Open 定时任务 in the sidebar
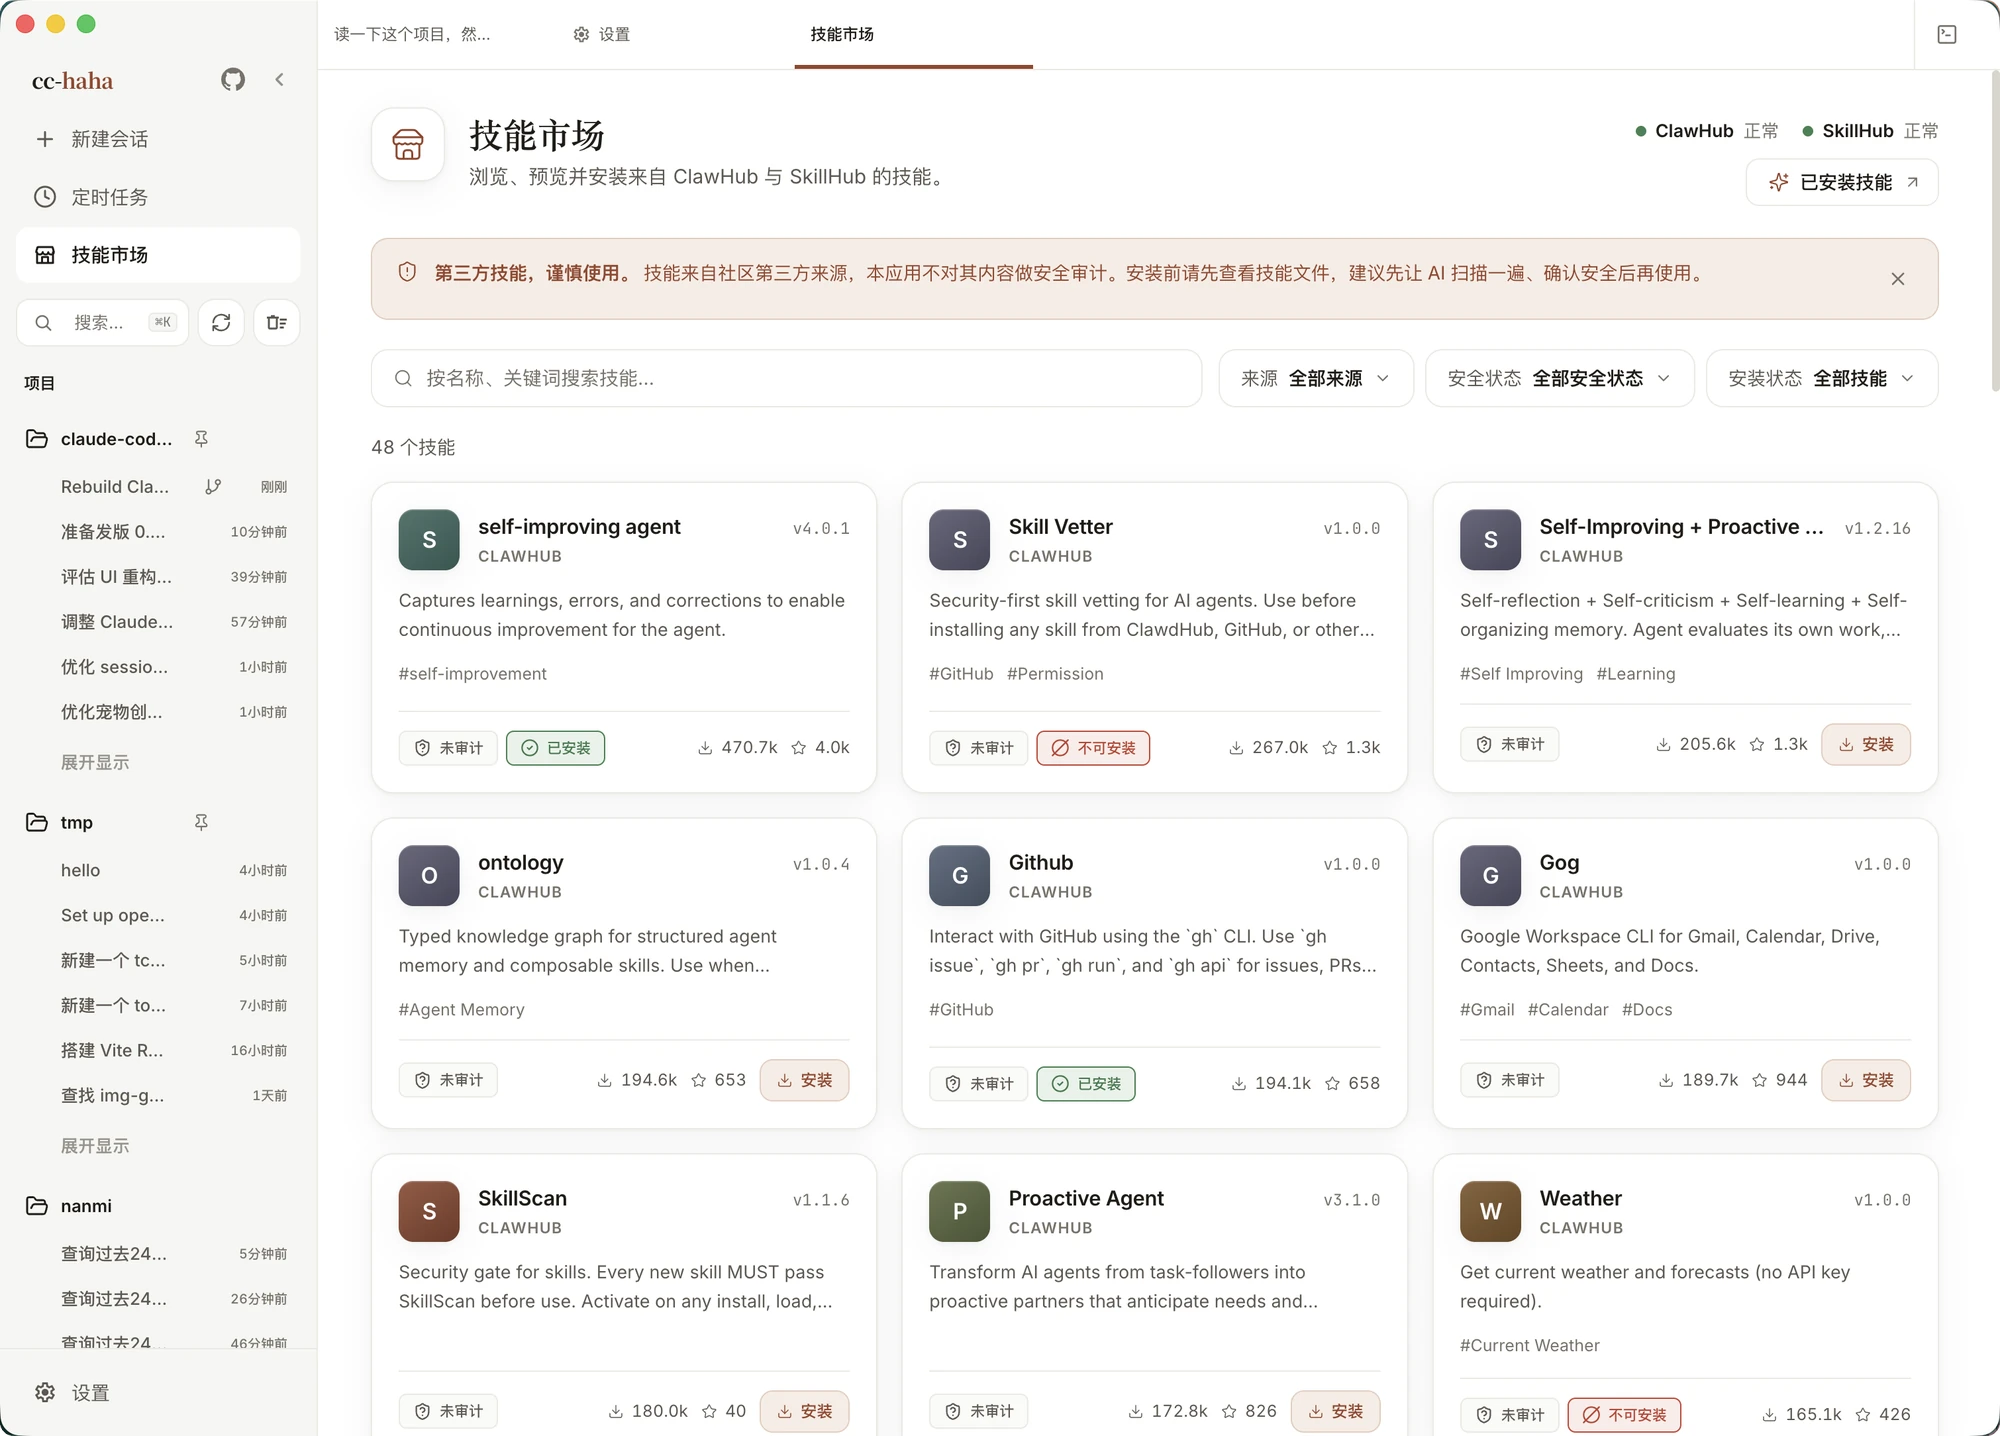2000x1436 pixels. [x=158, y=197]
